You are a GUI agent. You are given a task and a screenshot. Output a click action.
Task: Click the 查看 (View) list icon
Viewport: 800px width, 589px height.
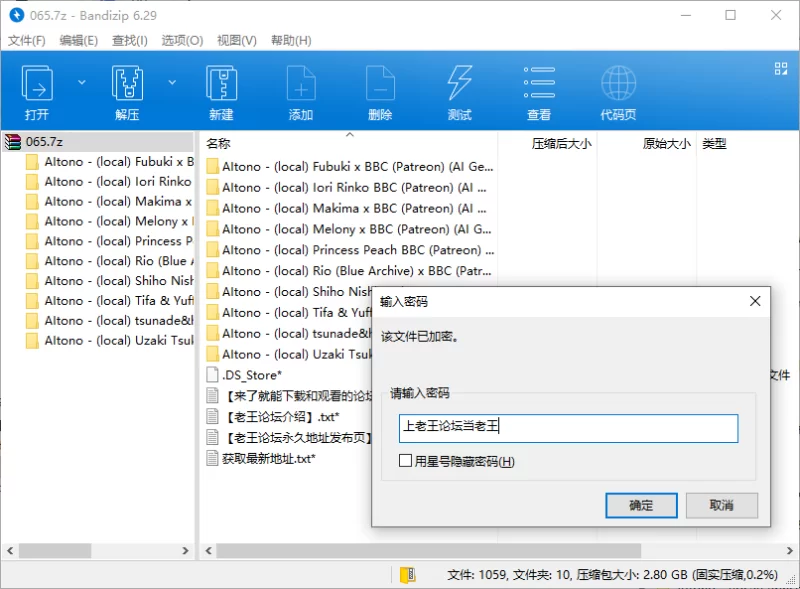539,82
